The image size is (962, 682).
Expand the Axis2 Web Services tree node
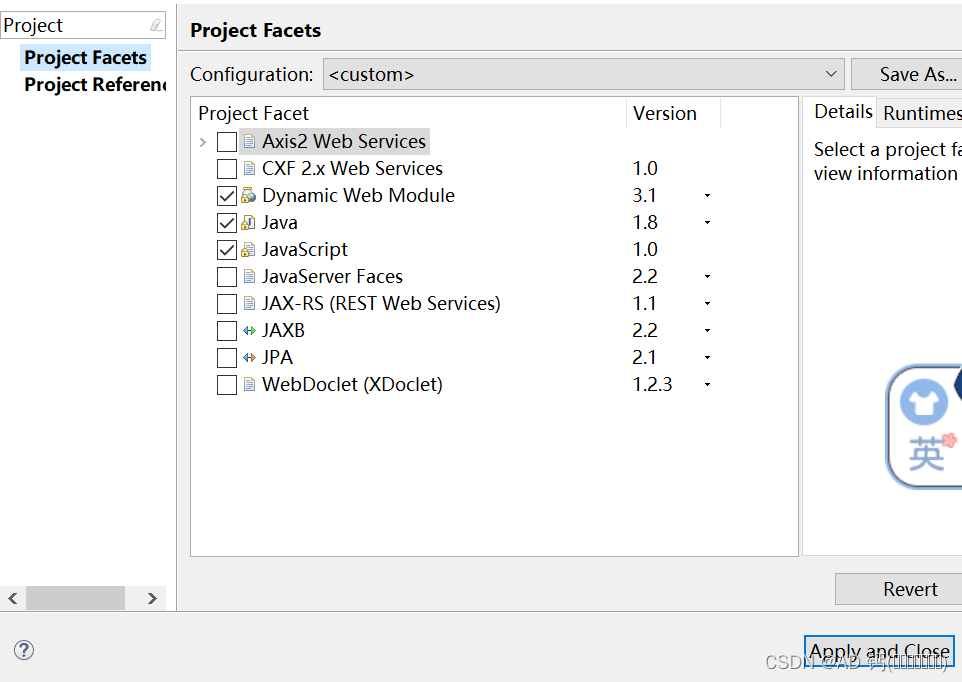203,142
